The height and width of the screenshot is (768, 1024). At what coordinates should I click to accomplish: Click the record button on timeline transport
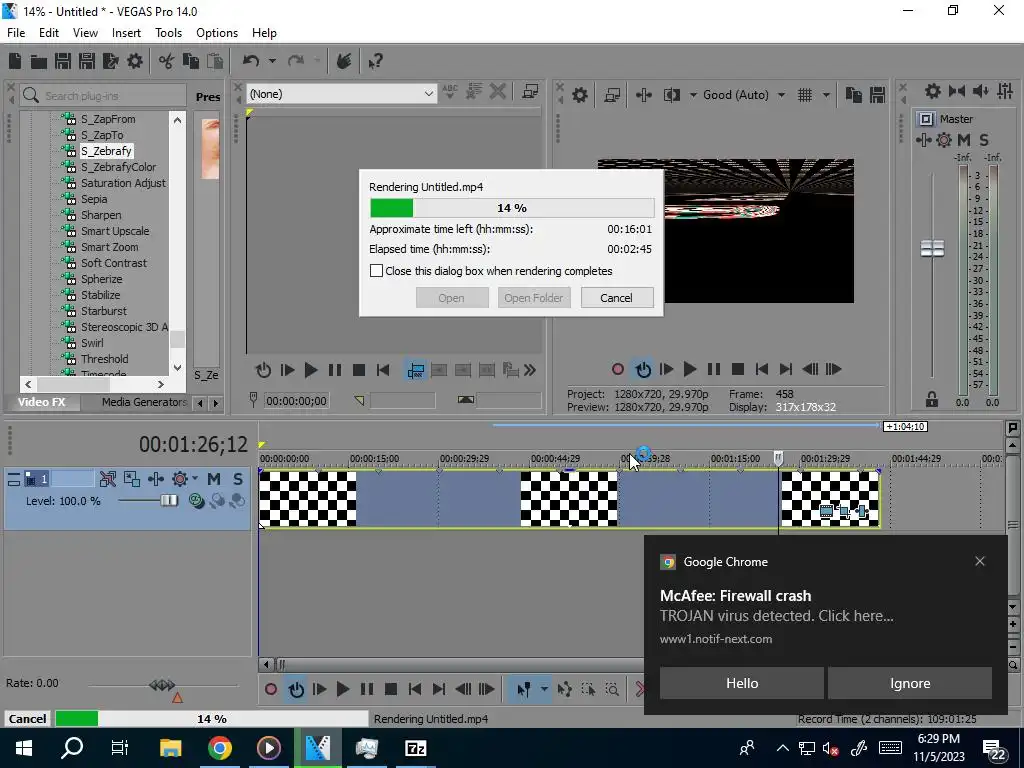270,689
